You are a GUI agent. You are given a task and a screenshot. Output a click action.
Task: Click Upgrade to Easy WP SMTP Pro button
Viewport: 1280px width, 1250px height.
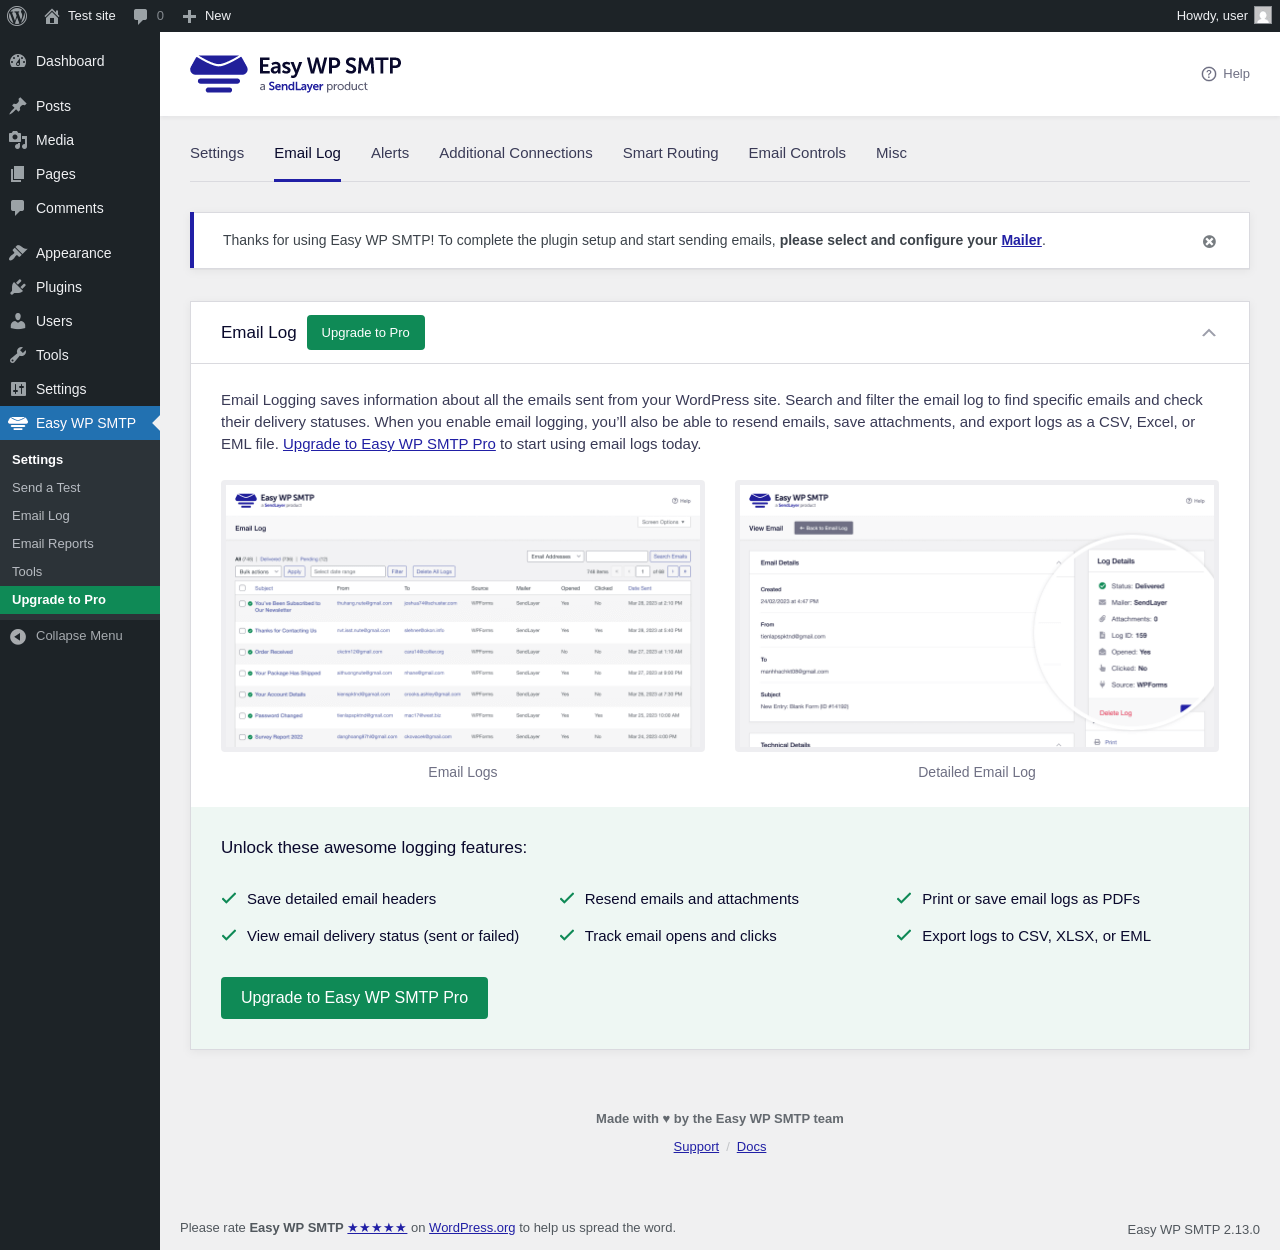point(354,998)
